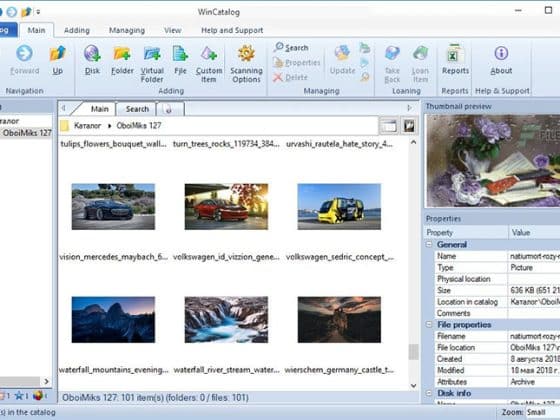Click the third document tab with an icon
This screenshot has width=560, height=420.
[170, 109]
